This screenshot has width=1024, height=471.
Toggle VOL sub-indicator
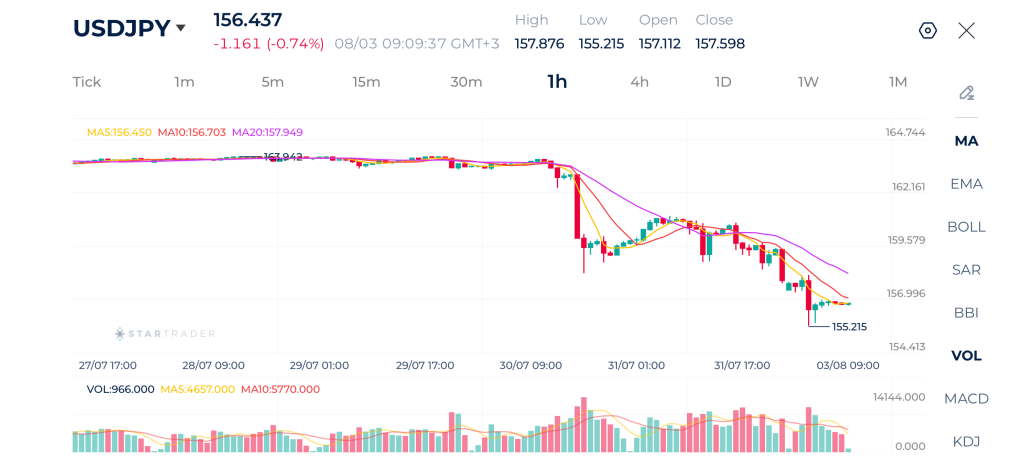click(967, 355)
